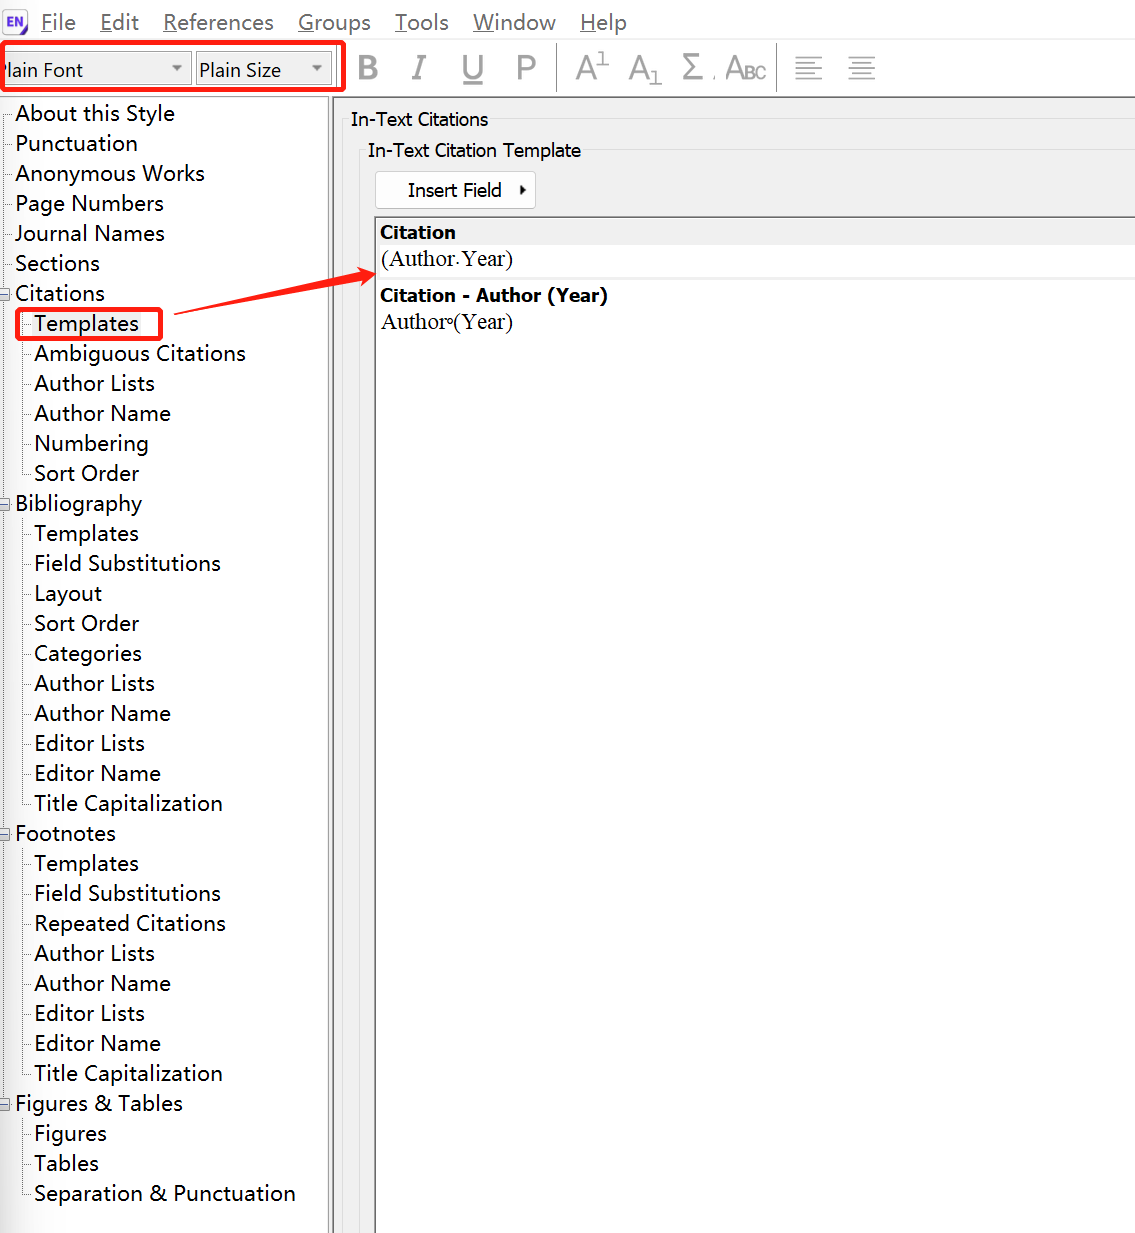Image resolution: width=1135 pixels, height=1233 pixels.
Task: Select Author Lists under Footnotes
Action: click(x=94, y=954)
